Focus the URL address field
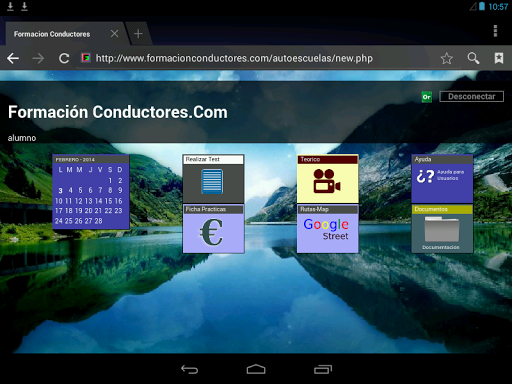The width and height of the screenshot is (512, 384). tap(234, 58)
